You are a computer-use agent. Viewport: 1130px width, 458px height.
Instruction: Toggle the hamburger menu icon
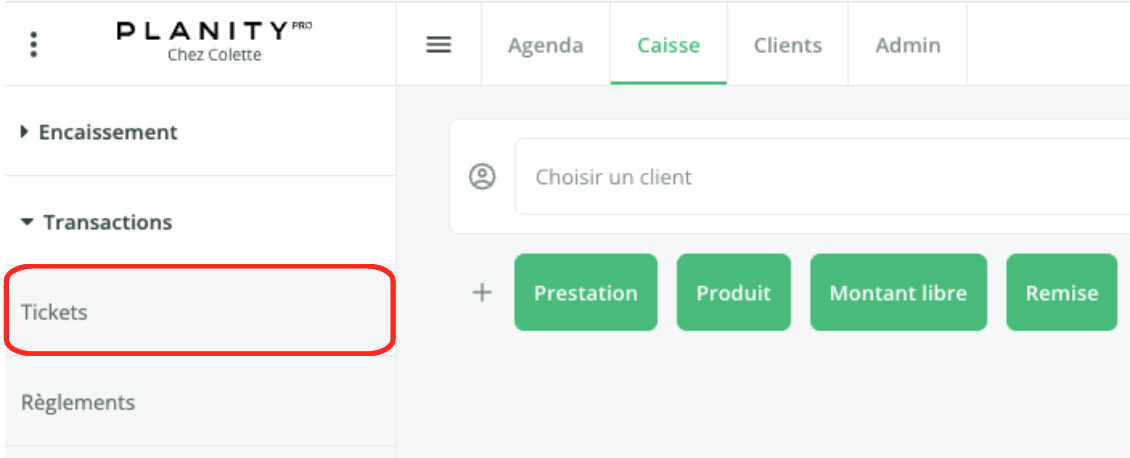pyautogui.click(x=439, y=45)
